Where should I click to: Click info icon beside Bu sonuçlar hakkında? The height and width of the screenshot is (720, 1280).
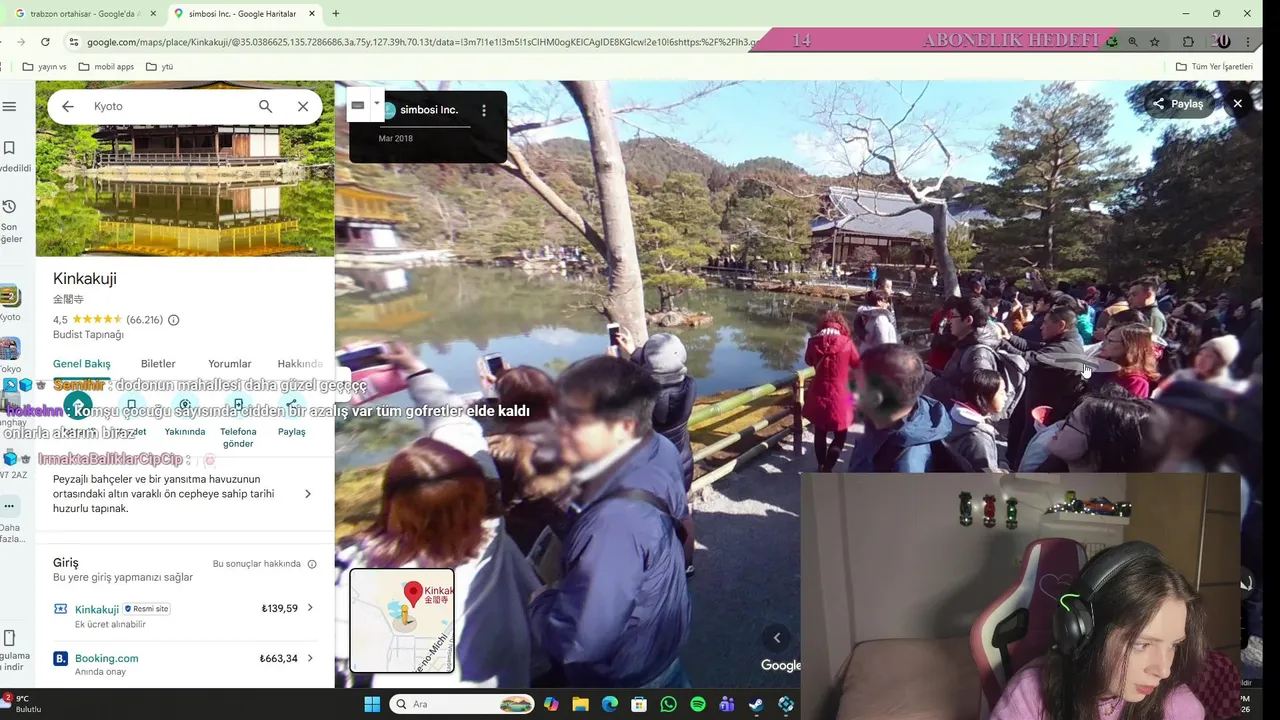pyautogui.click(x=312, y=564)
